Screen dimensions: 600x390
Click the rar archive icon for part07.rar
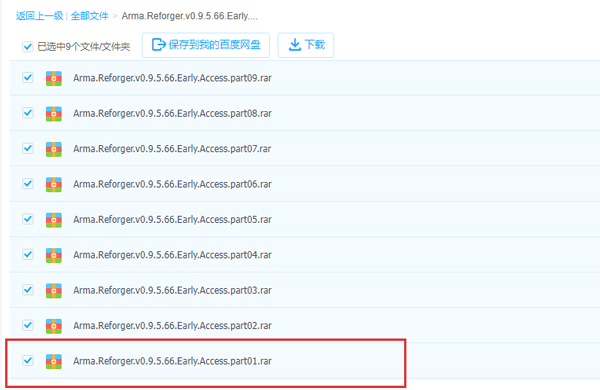click(54, 149)
